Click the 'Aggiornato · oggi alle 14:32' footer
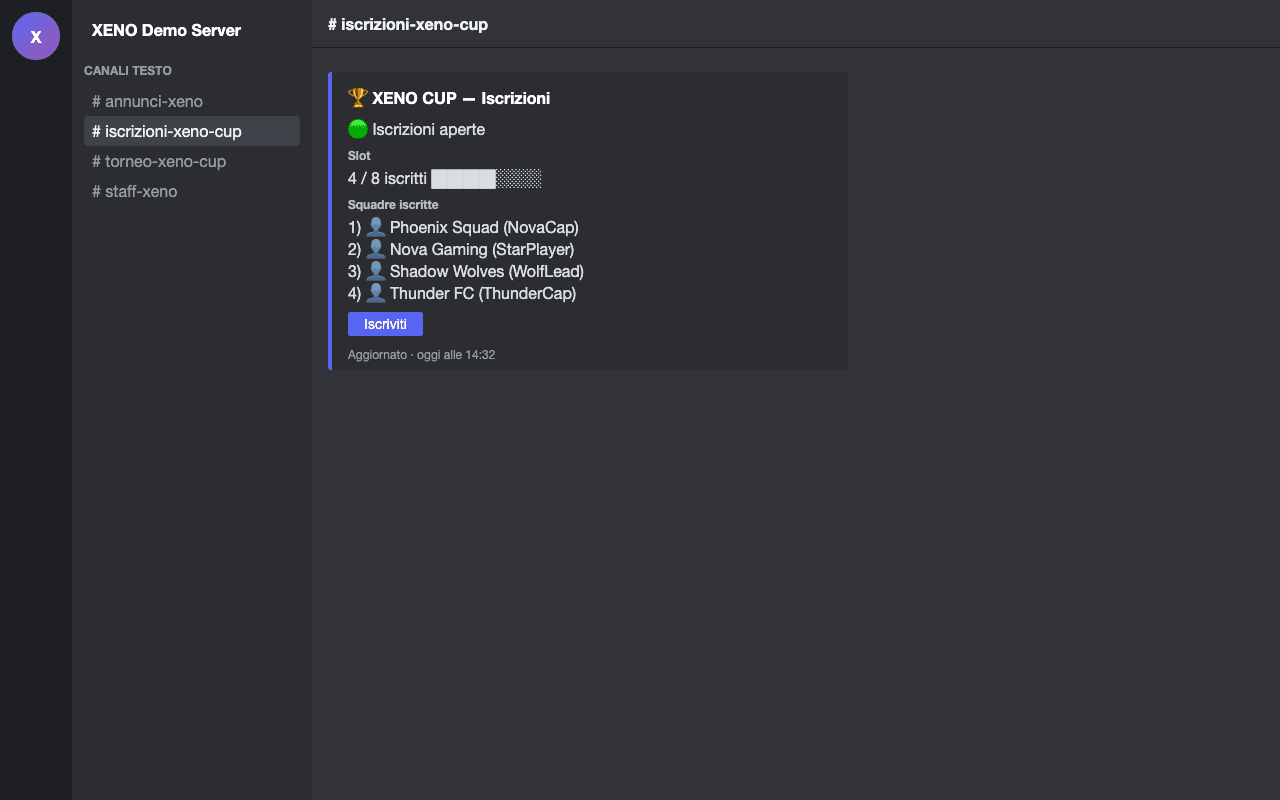 tap(421, 355)
